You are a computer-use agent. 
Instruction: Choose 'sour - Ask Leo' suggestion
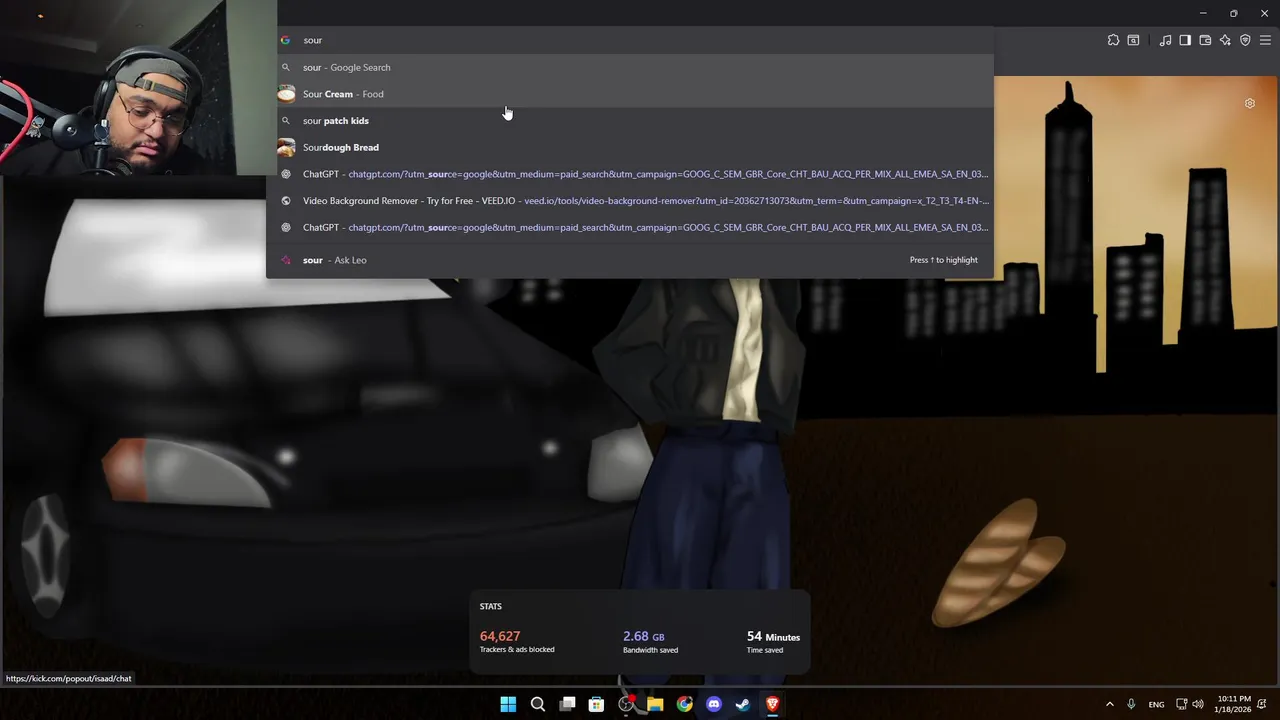(x=631, y=260)
